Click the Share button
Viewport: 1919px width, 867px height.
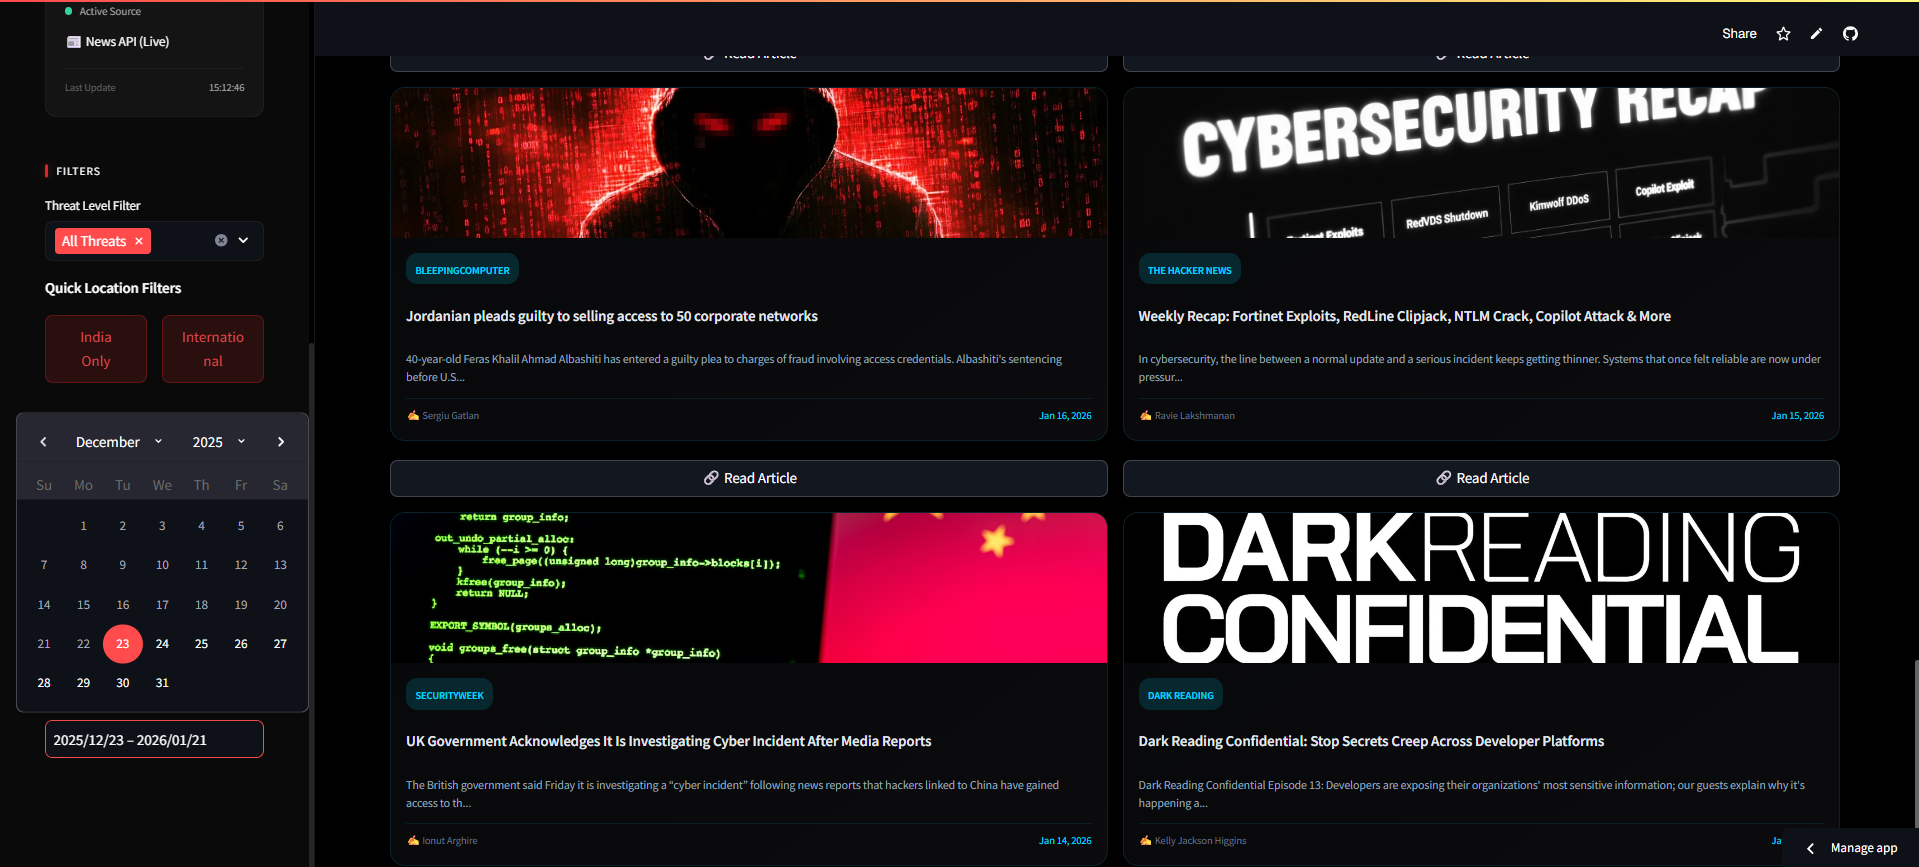click(1739, 34)
